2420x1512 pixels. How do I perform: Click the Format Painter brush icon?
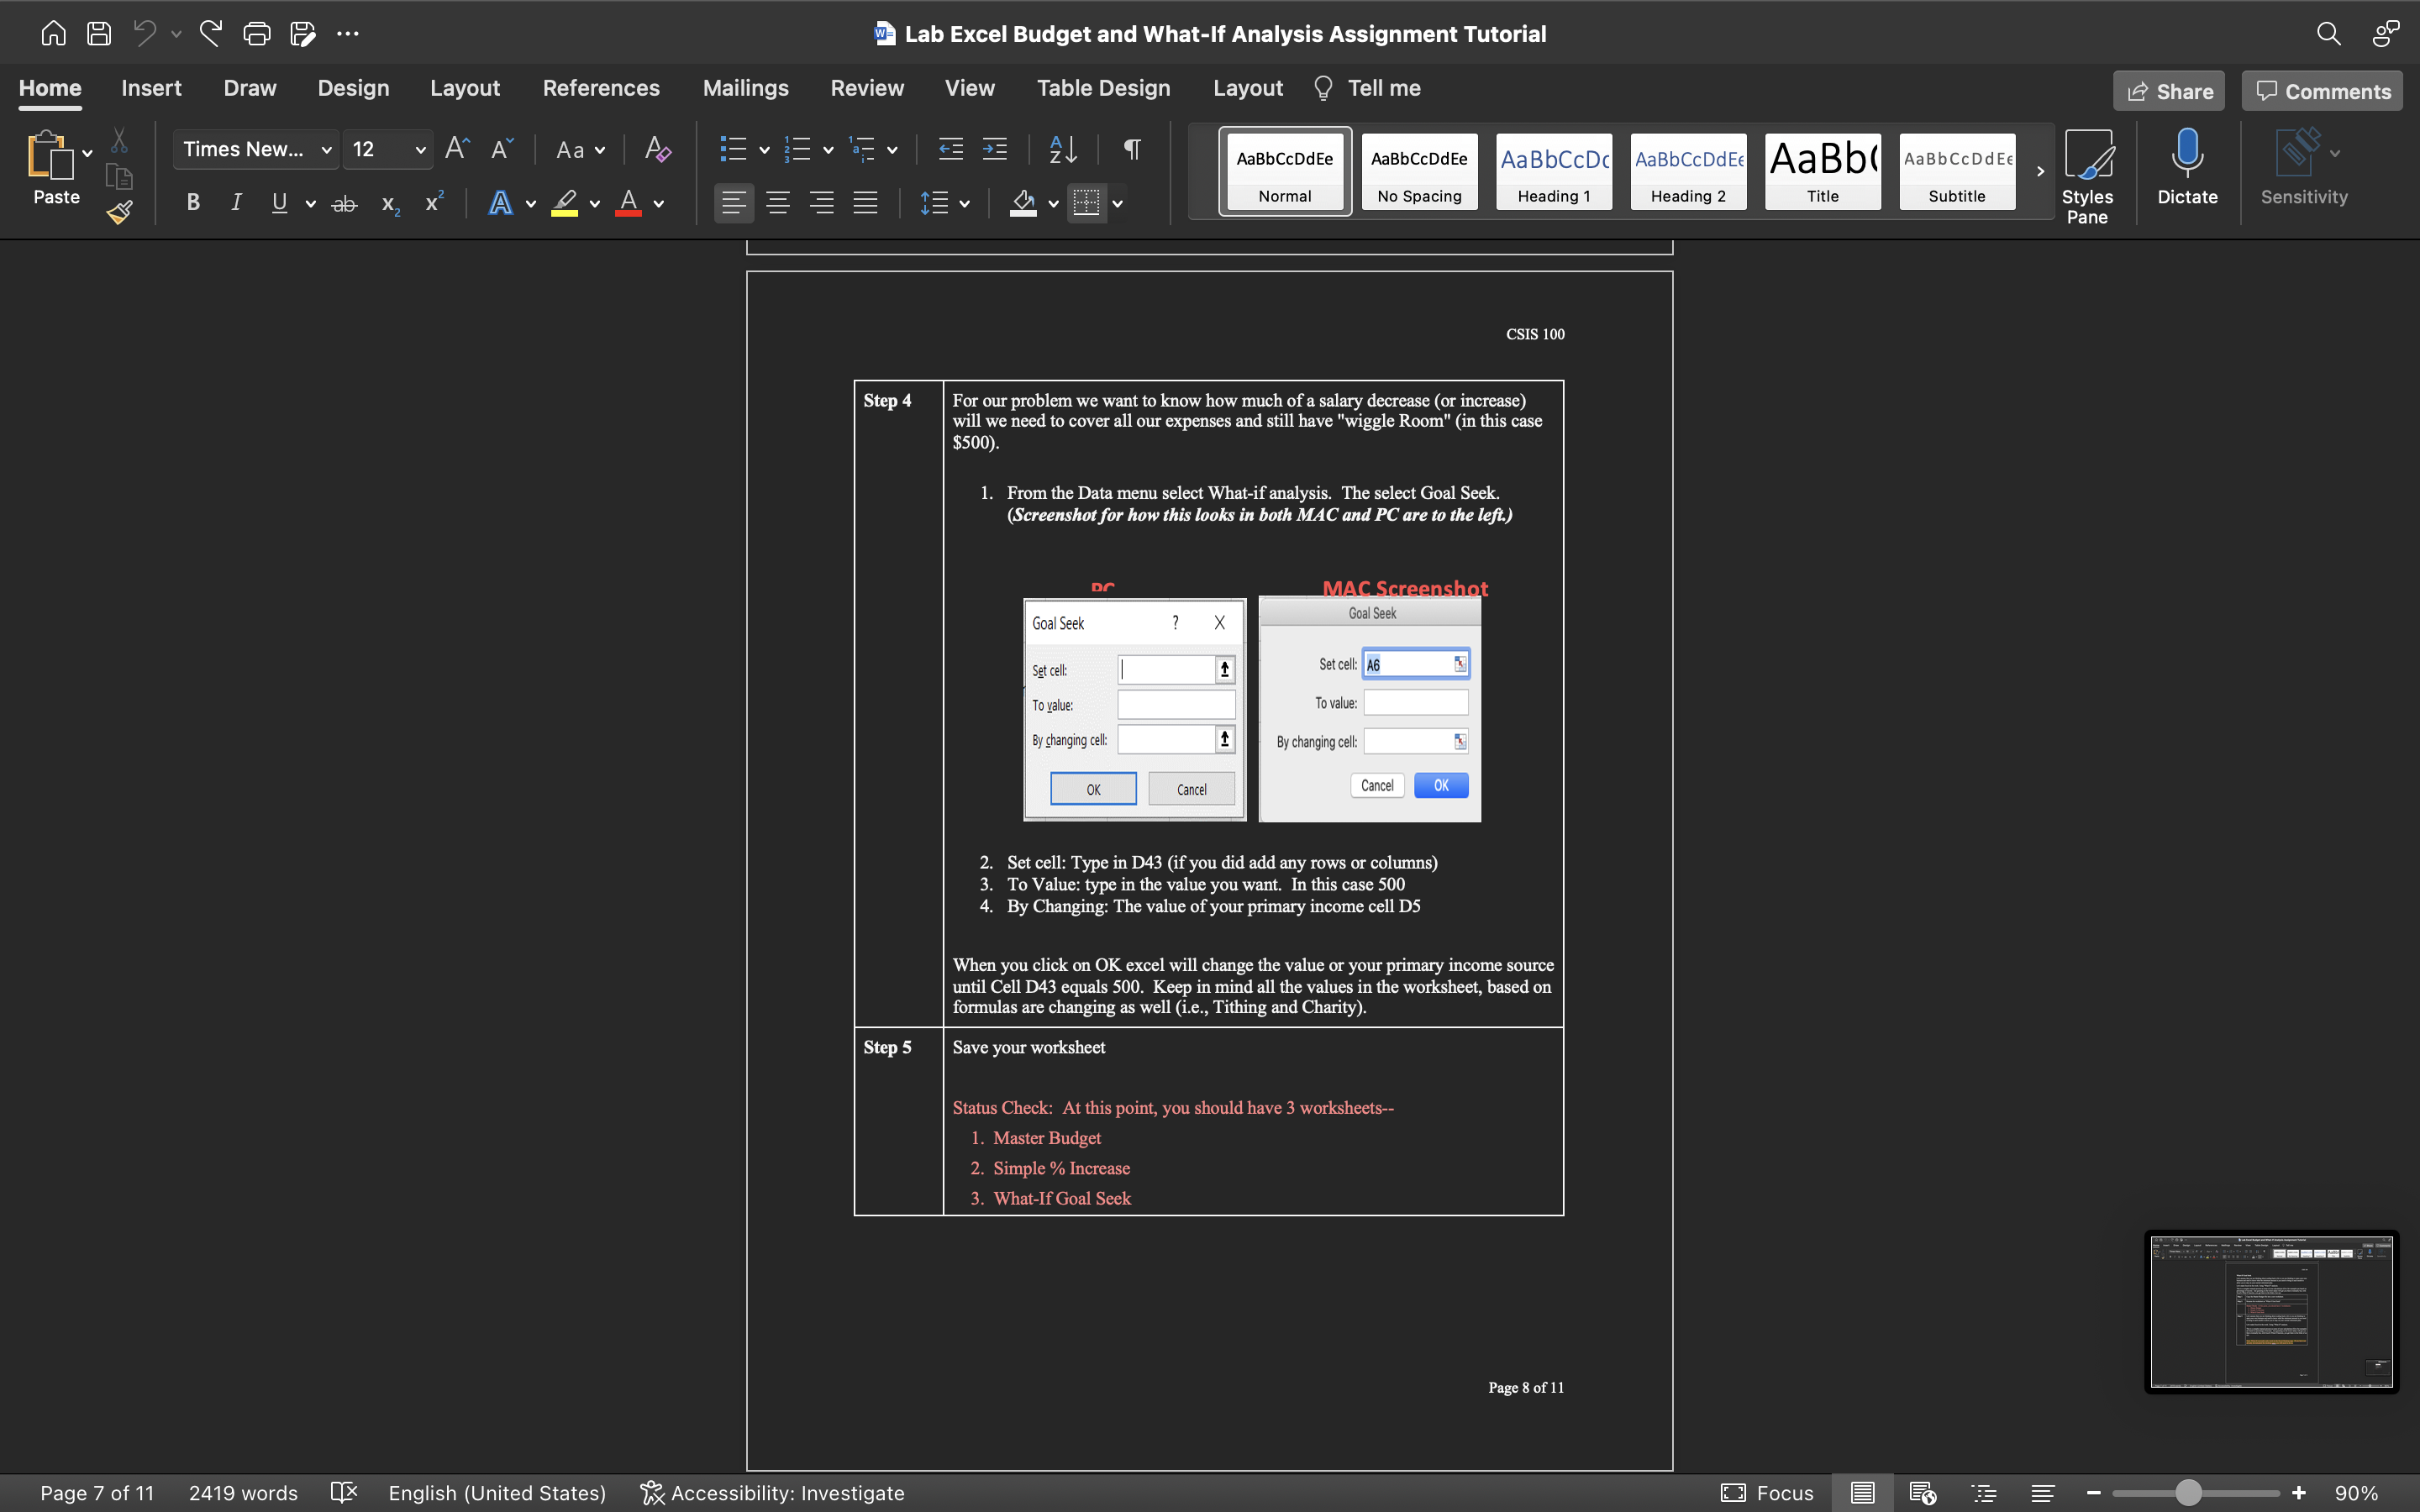[x=120, y=212]
